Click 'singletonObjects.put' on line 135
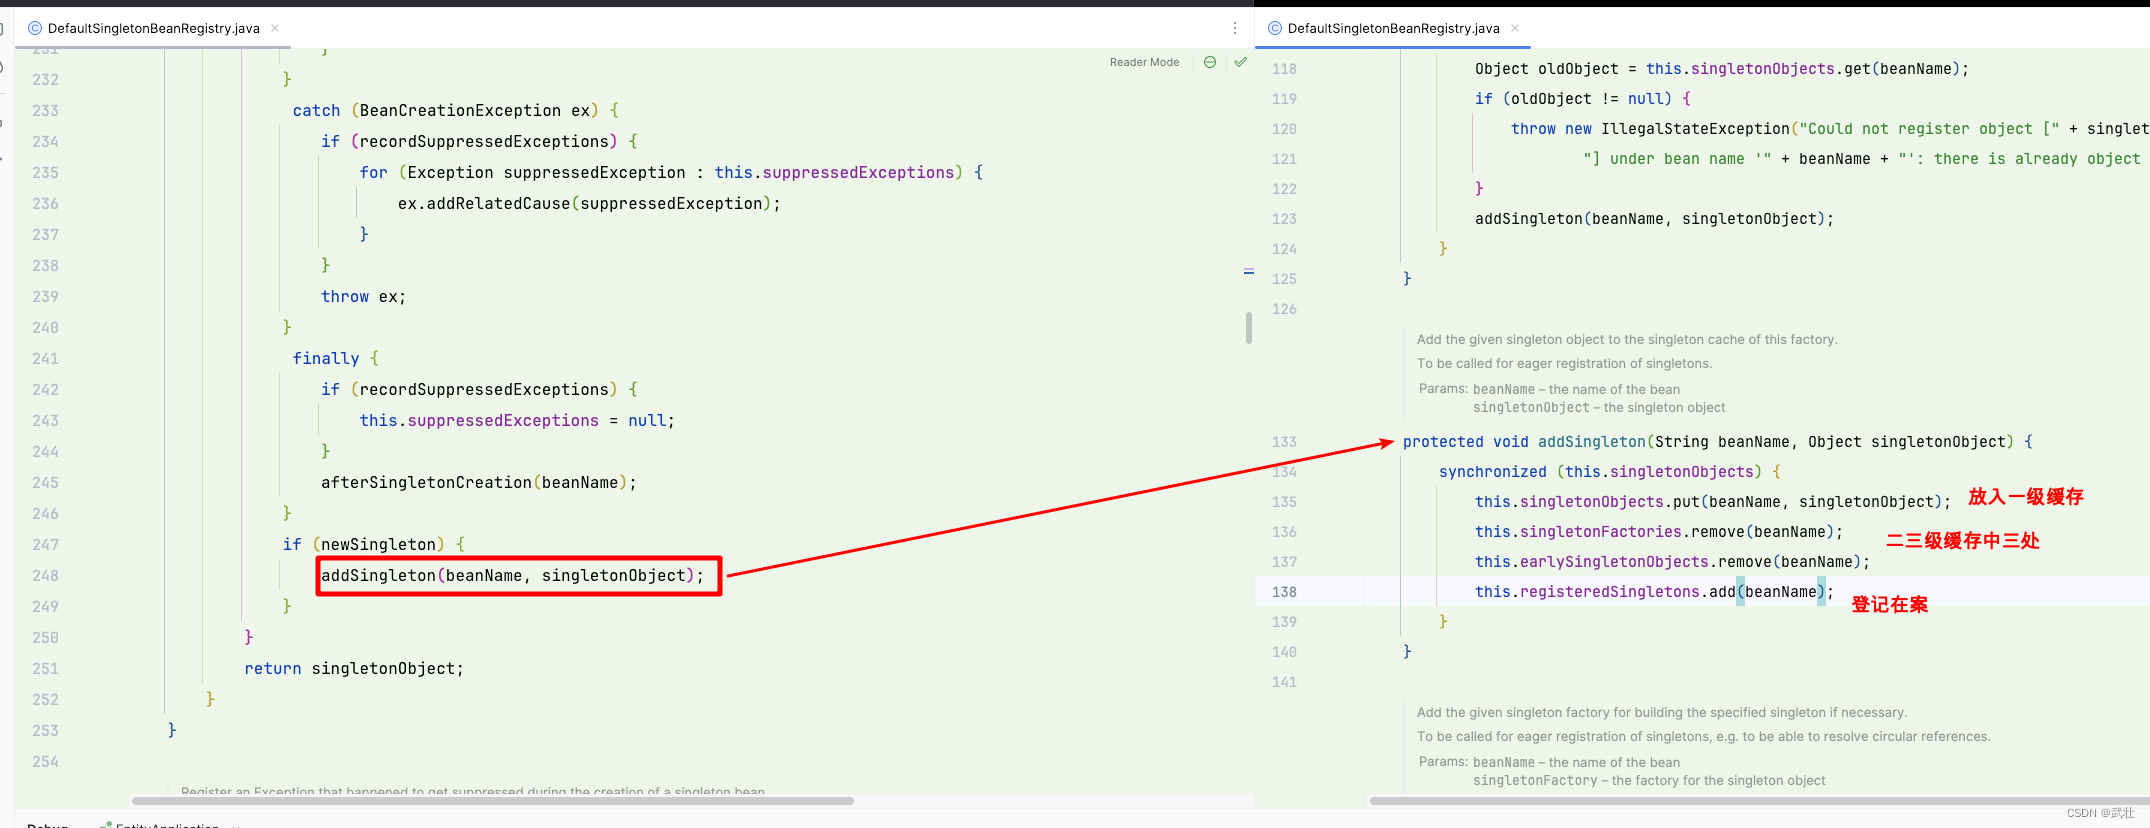Viewport: 2150px width, 828px height. (1610, 502)
